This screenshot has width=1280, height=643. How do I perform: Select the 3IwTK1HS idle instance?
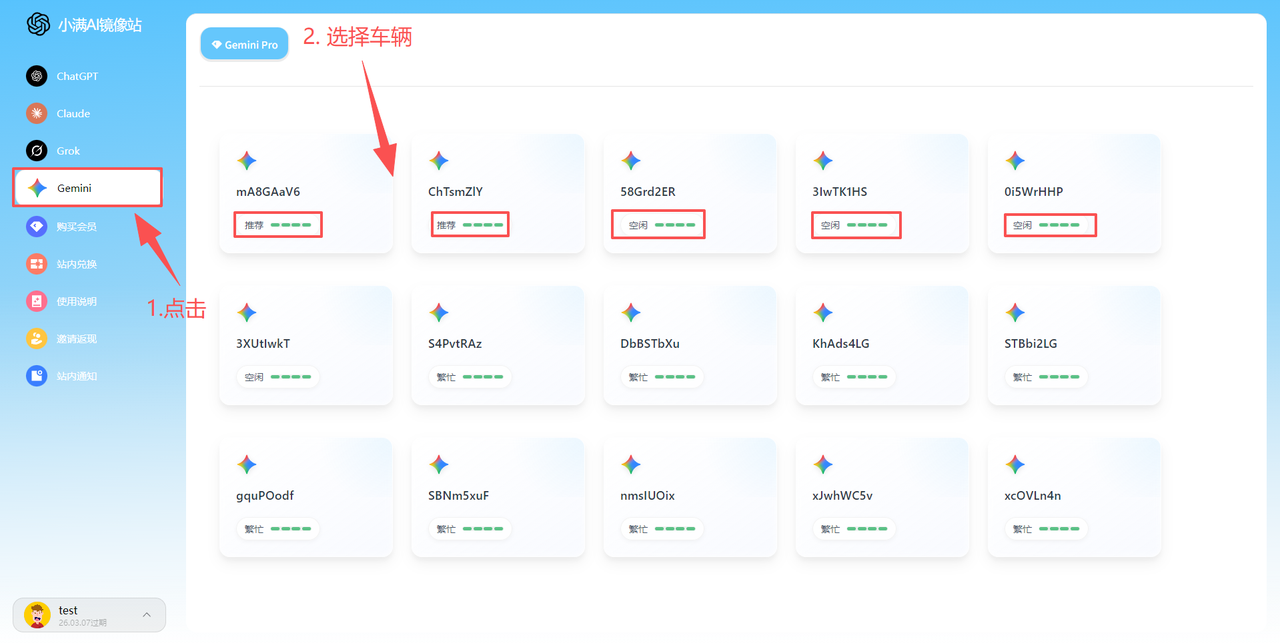coord(882,193)
